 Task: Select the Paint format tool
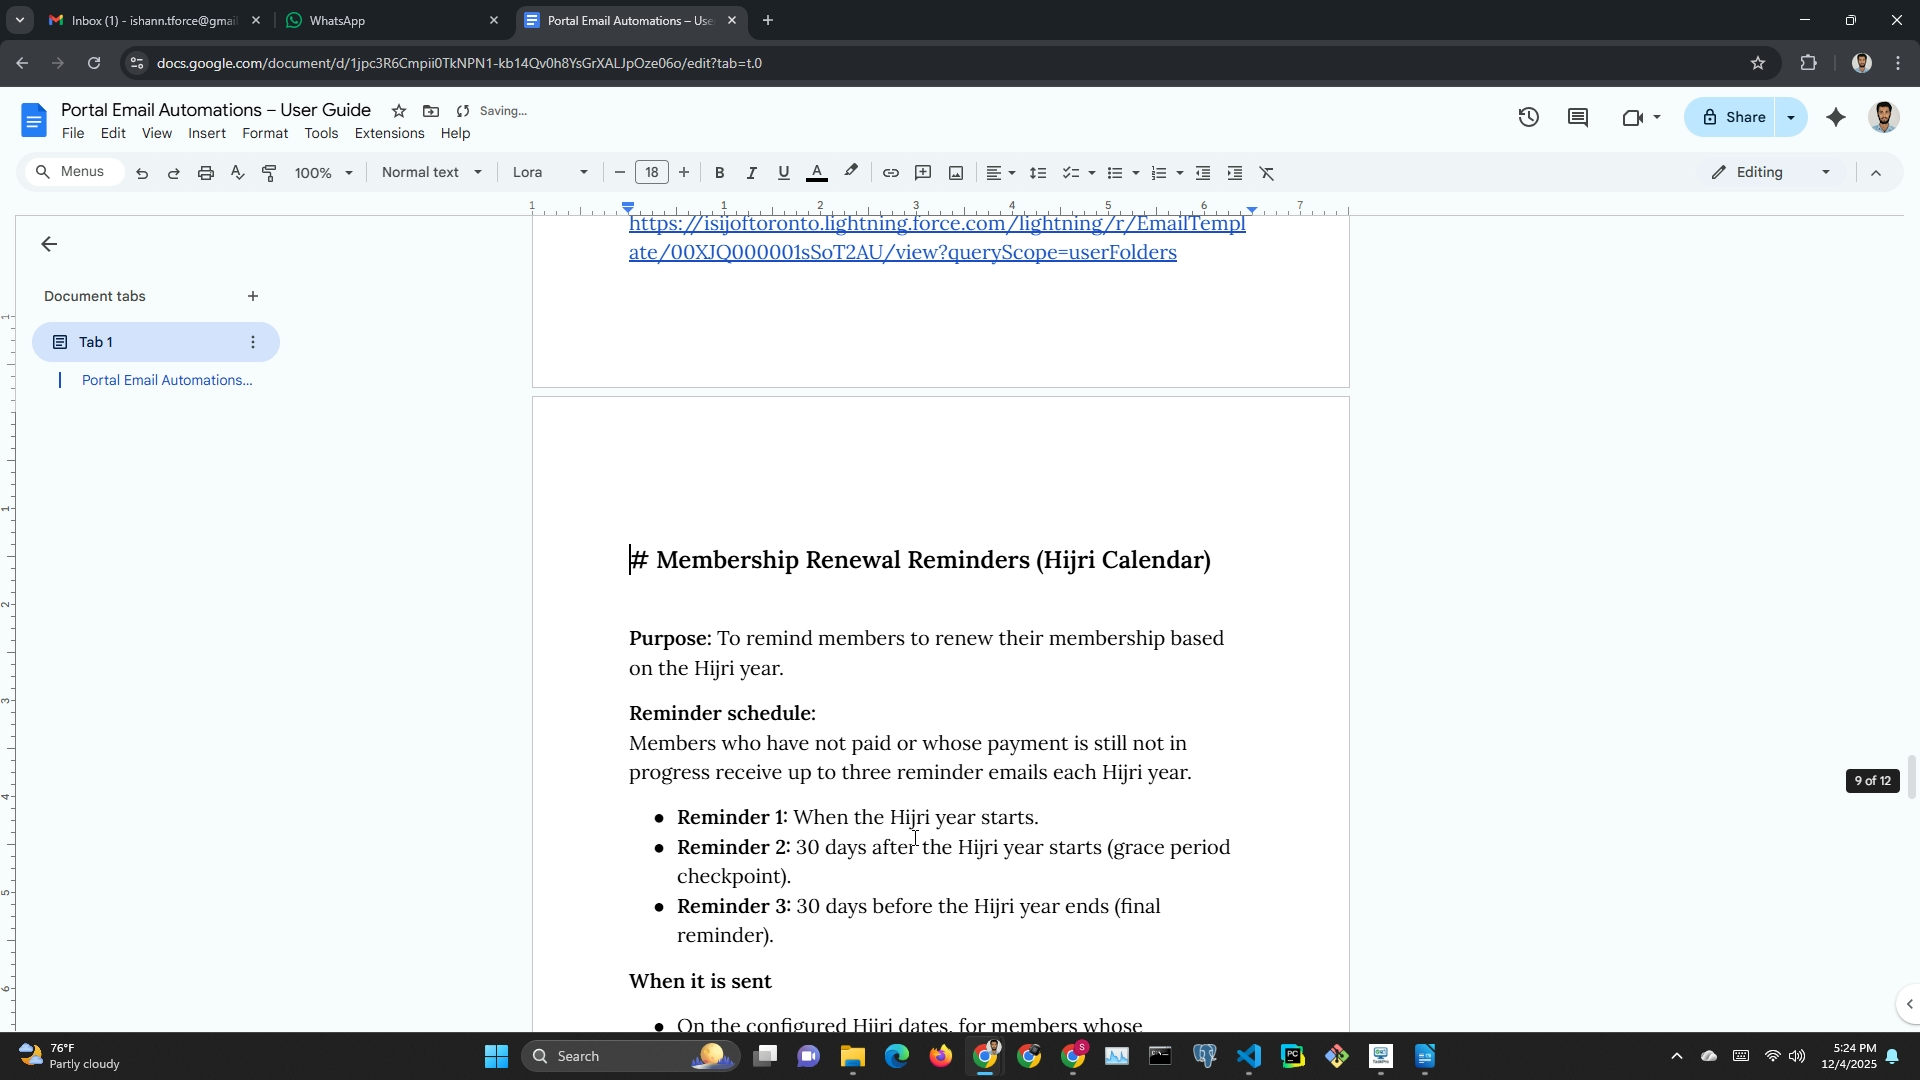coord(269,173)
